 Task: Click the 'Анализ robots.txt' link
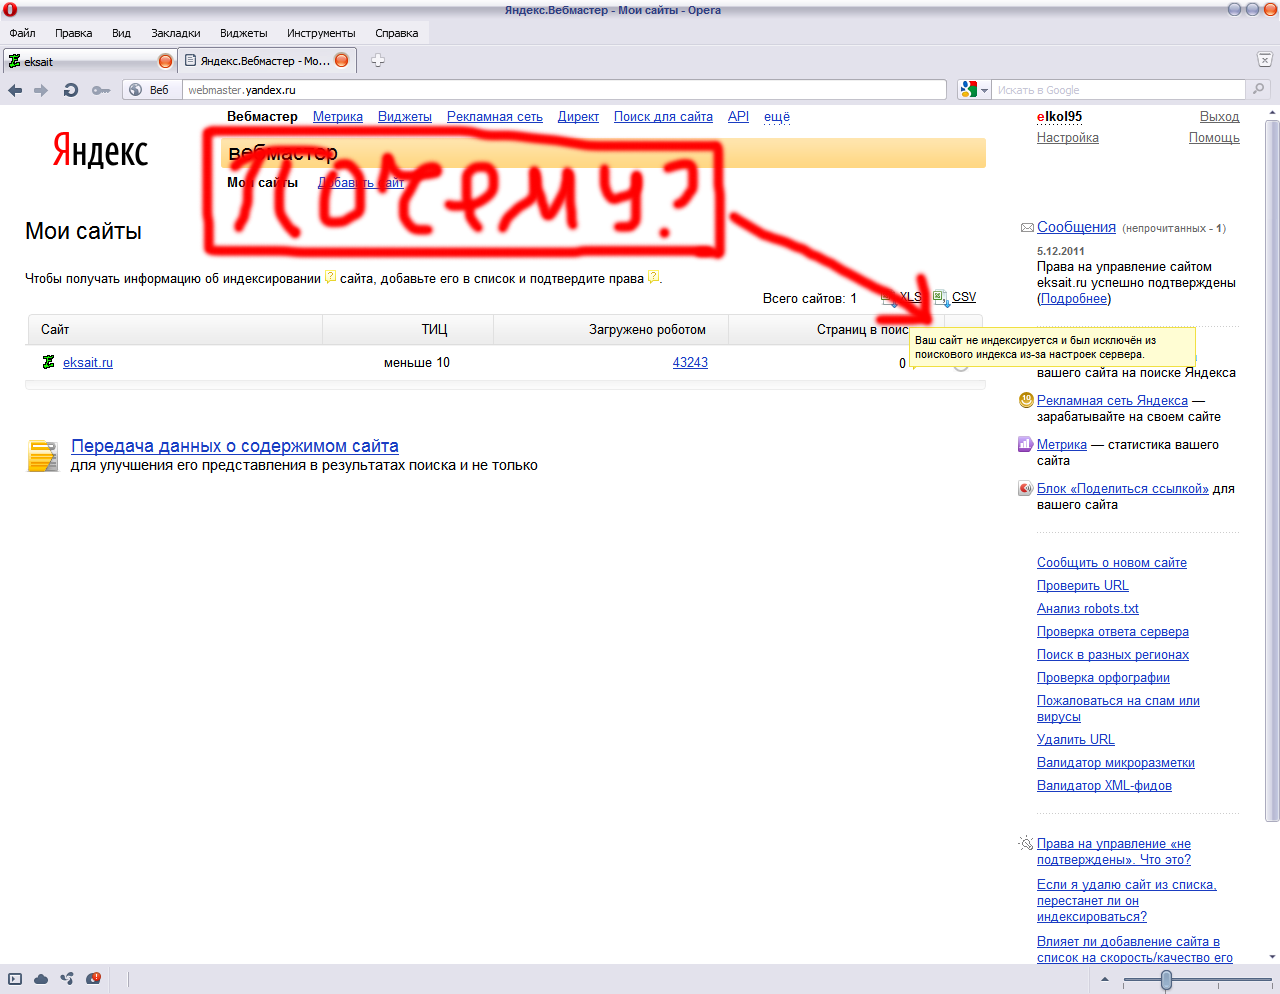[x=1087, y=609]
